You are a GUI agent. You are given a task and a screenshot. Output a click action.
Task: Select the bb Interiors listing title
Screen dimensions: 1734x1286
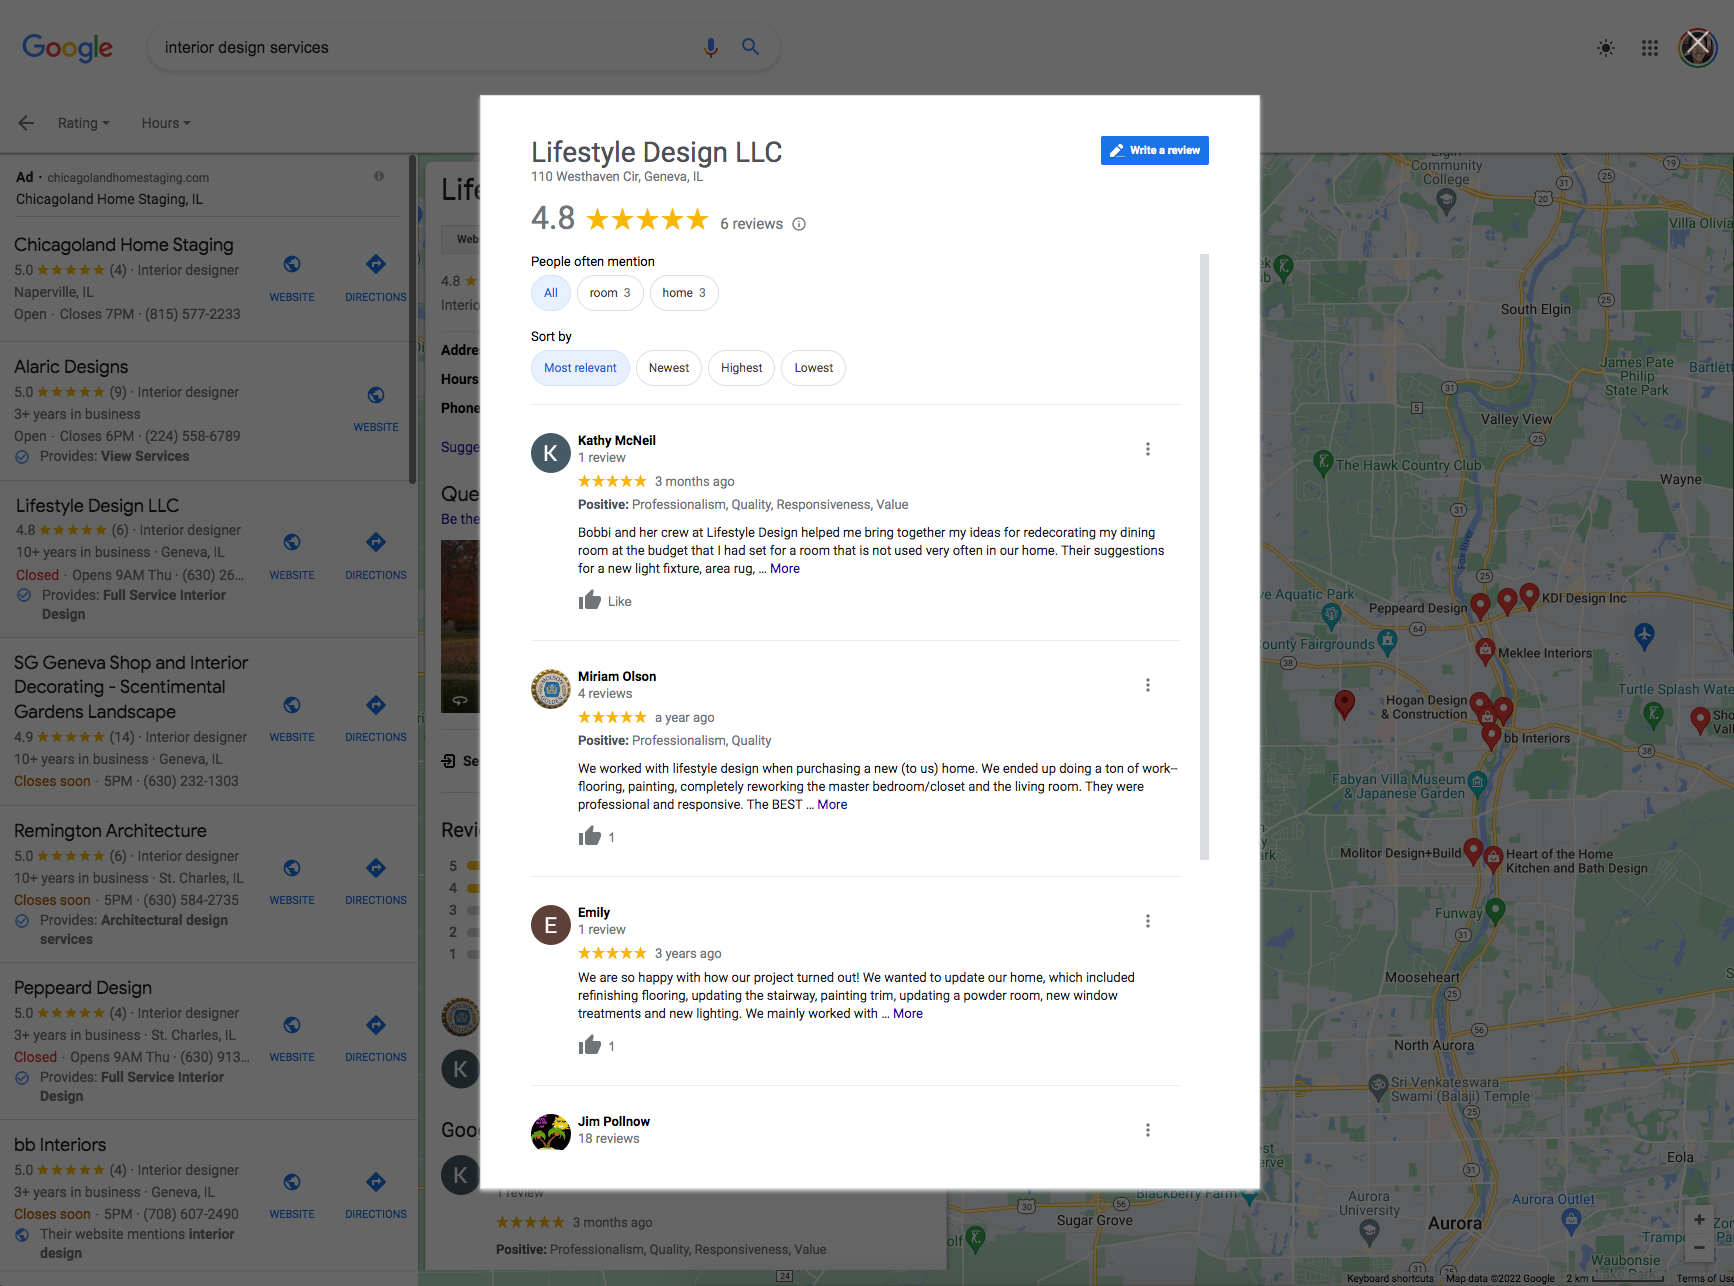tap(60, 1145)
